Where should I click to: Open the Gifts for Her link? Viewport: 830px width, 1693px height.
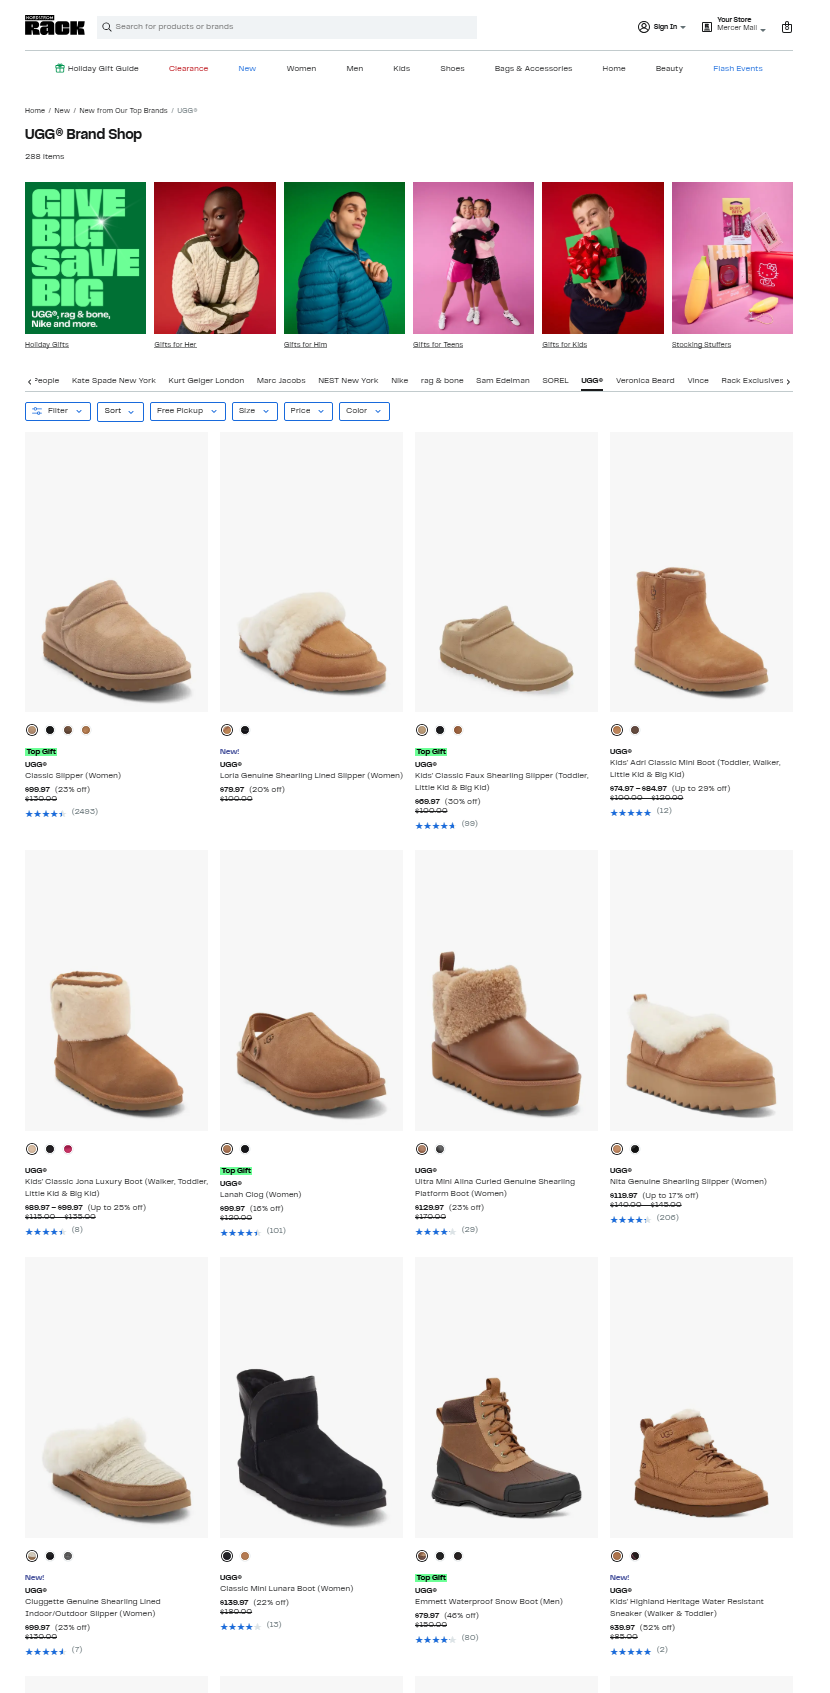pyautogui.click(x=175, y=345)
